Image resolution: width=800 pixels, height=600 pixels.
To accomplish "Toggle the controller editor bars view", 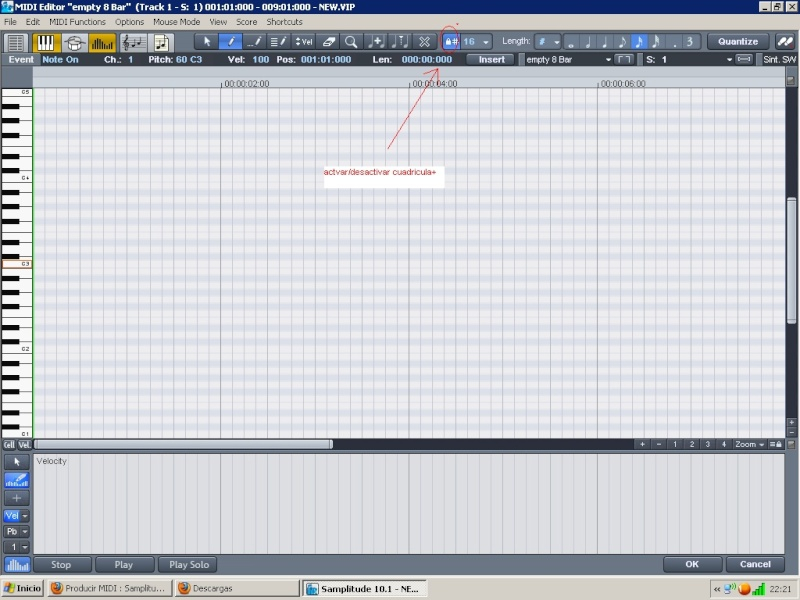I will [x=102, y=42].
